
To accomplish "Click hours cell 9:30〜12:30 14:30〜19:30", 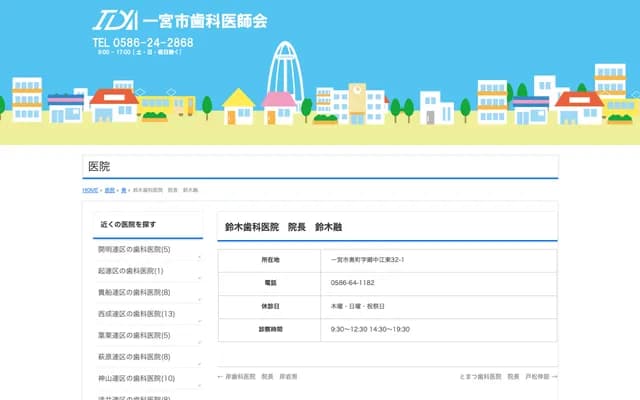I will (x=439, y=329).
